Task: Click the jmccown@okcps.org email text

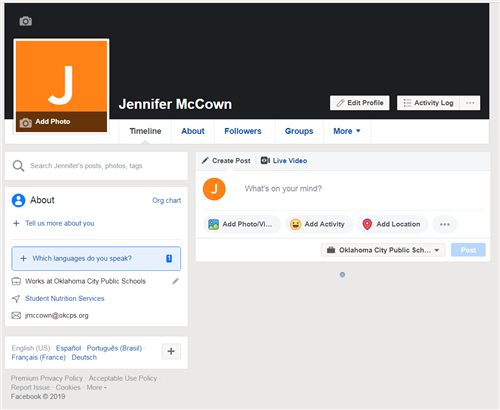Action: click(57, 316)
